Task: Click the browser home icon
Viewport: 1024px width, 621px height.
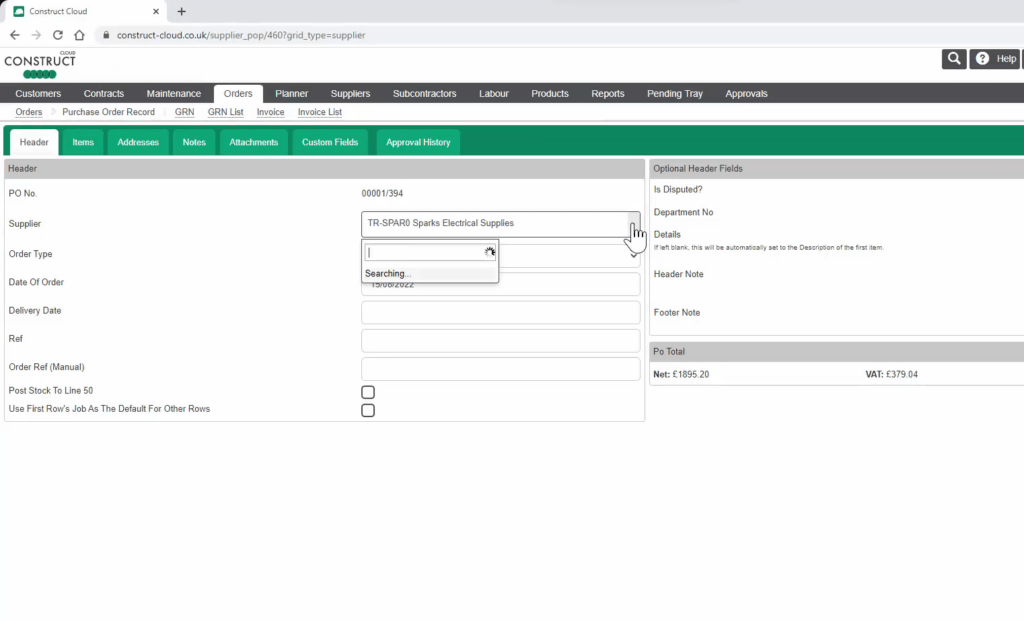Action: pos(79,35)
